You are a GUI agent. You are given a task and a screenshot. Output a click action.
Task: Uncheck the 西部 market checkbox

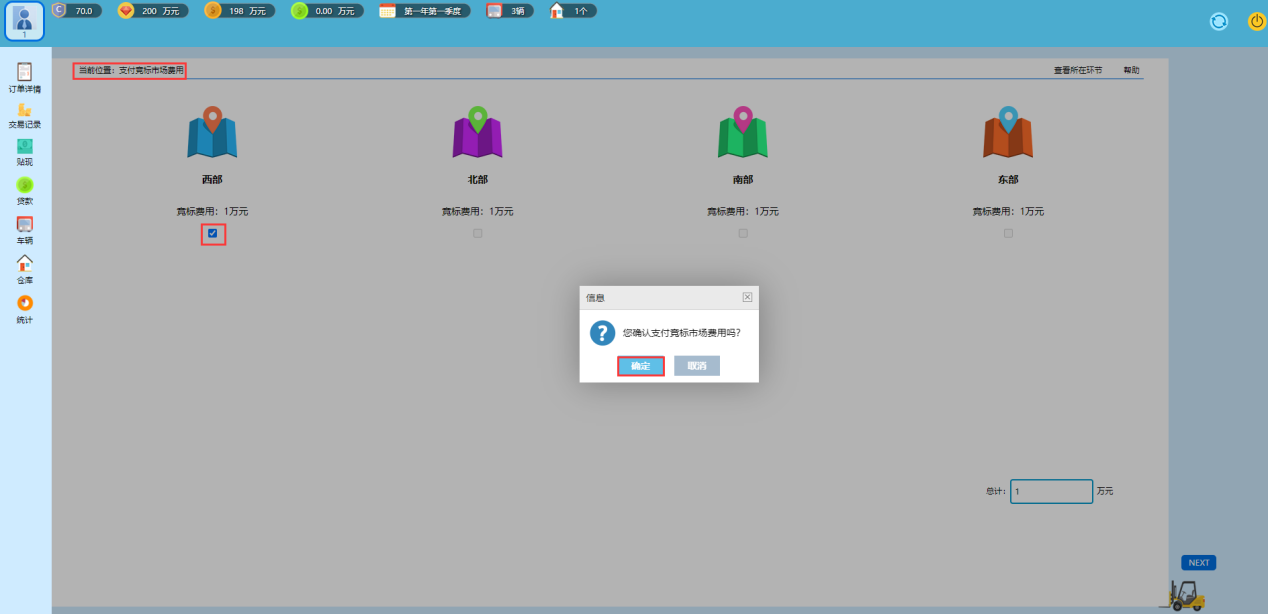212,234
